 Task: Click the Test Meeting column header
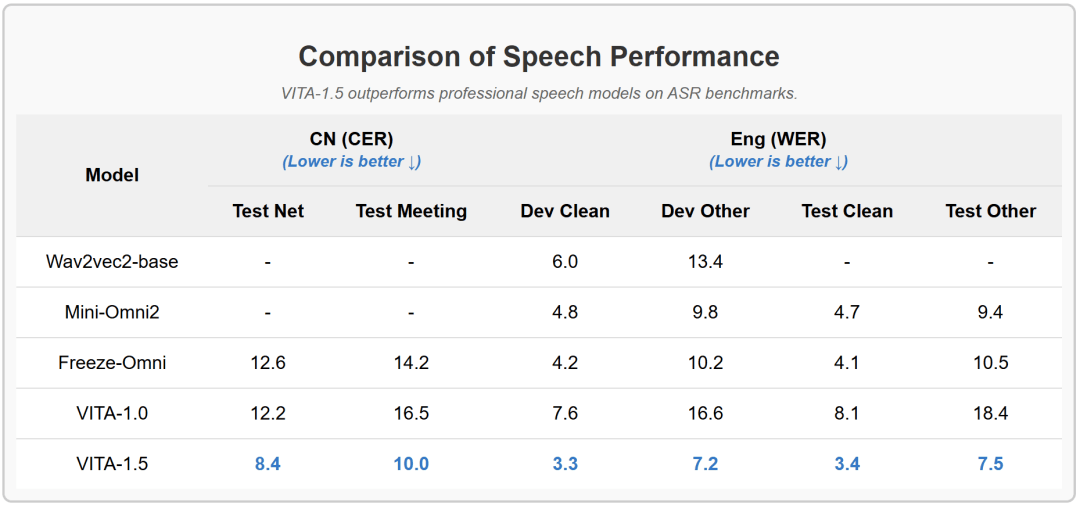tap(411, 212)
